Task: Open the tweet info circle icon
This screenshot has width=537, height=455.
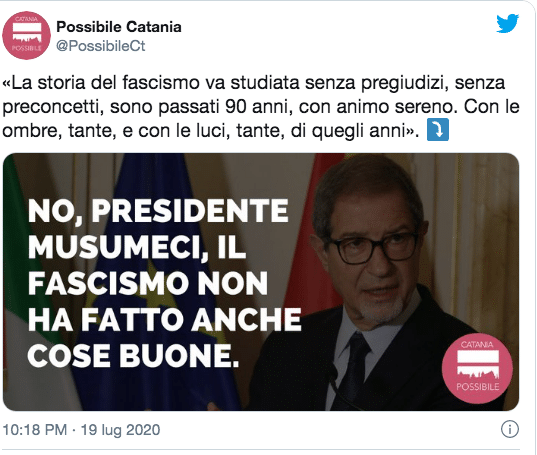Action: pos(510,429)
